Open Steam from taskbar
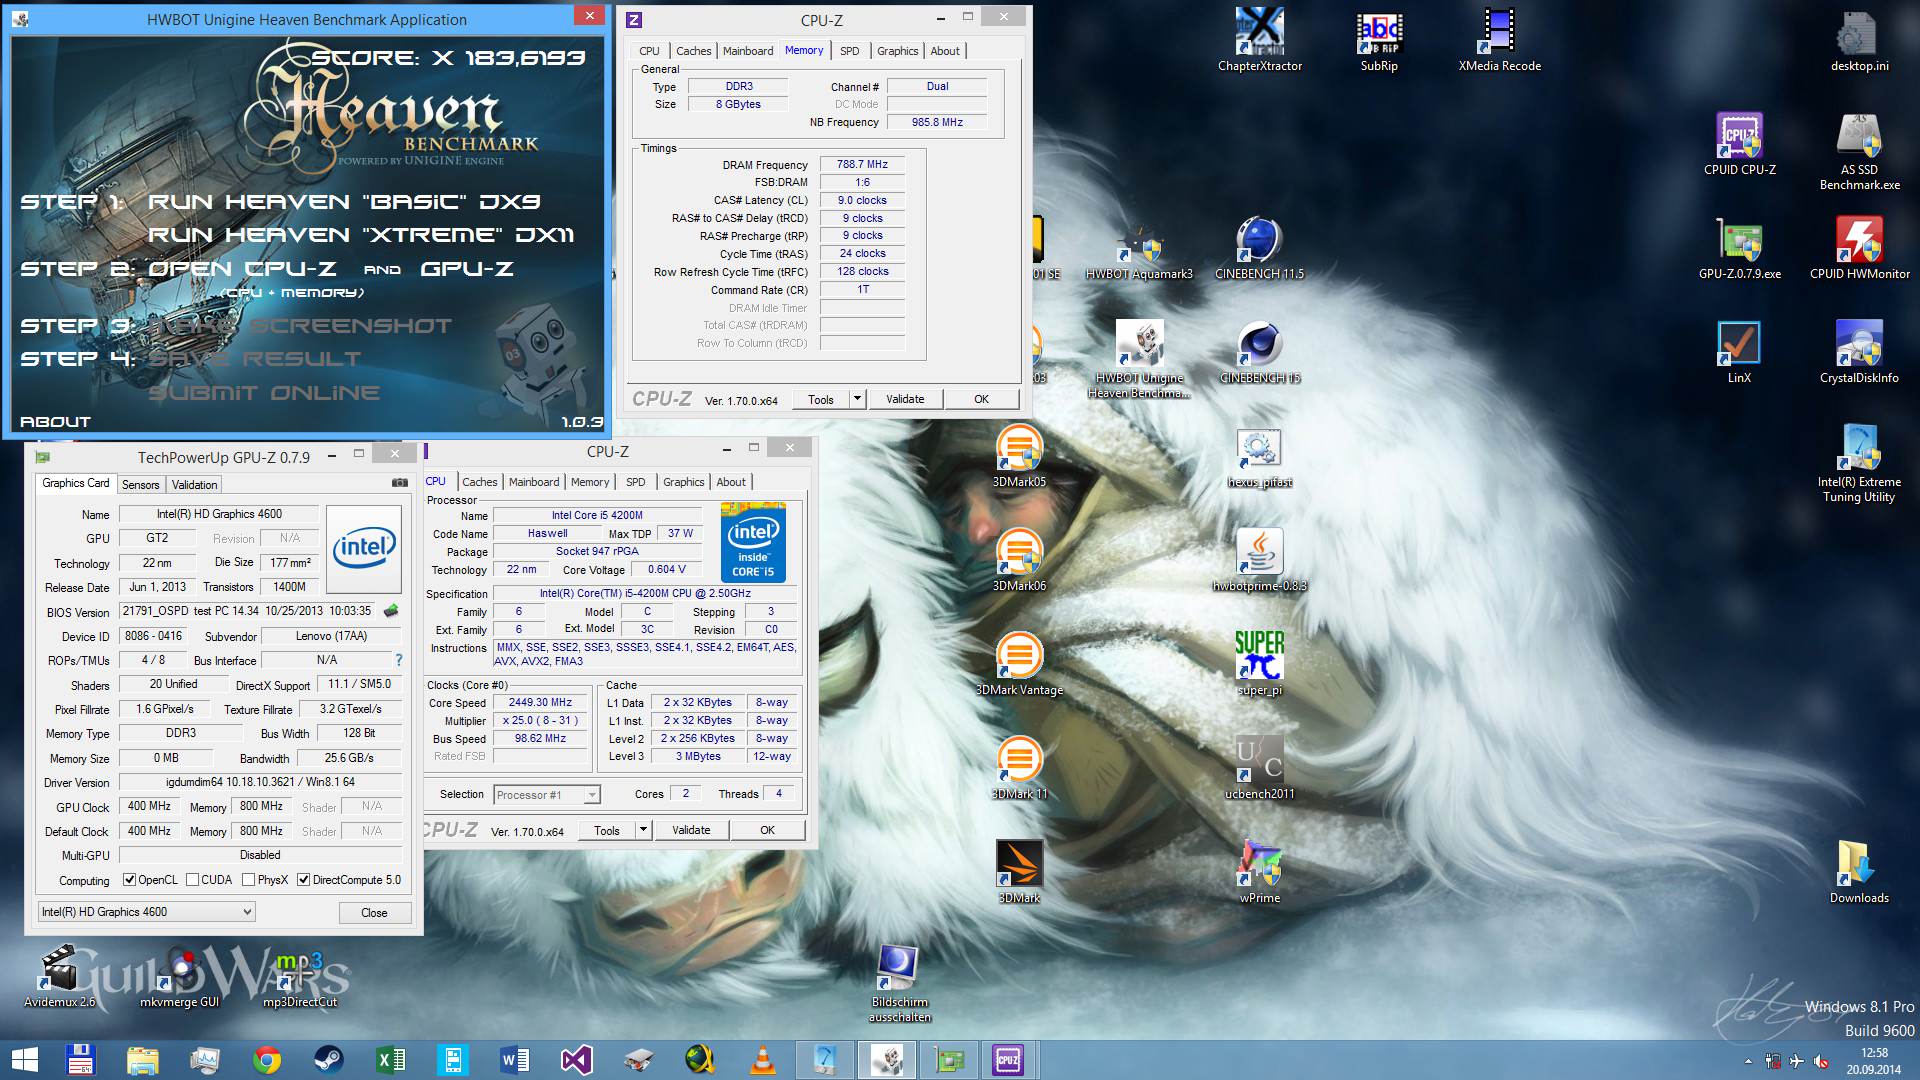This screenshot has height=1080, width=1920. point(328,1060)
